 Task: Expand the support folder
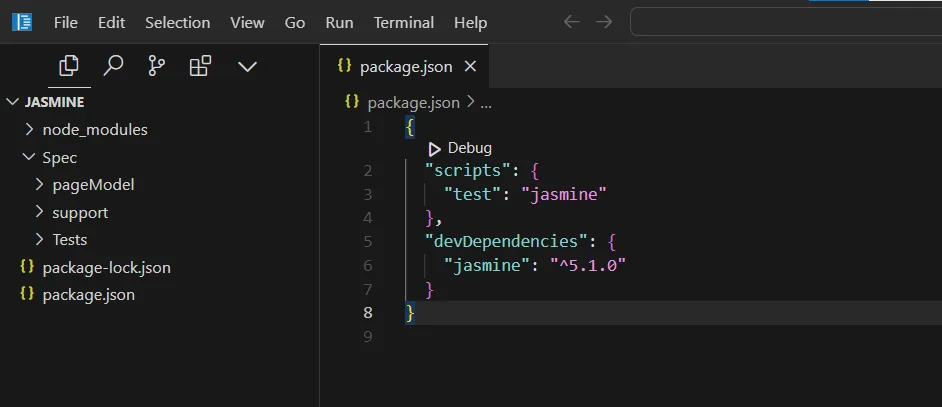(40, 212)
